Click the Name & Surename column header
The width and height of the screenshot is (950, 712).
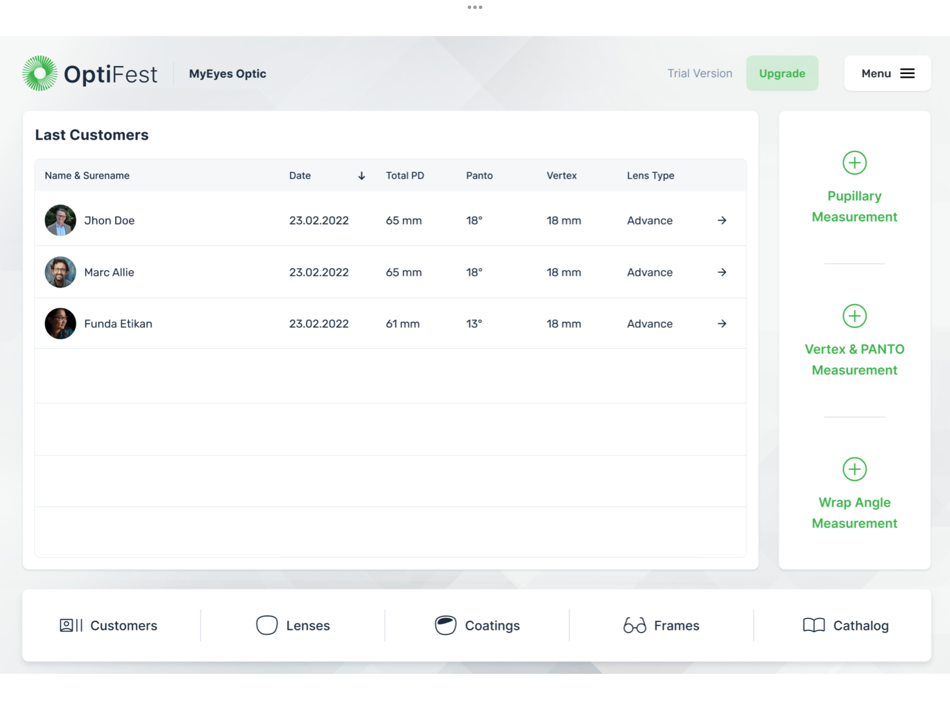click(x=87, y=176)
